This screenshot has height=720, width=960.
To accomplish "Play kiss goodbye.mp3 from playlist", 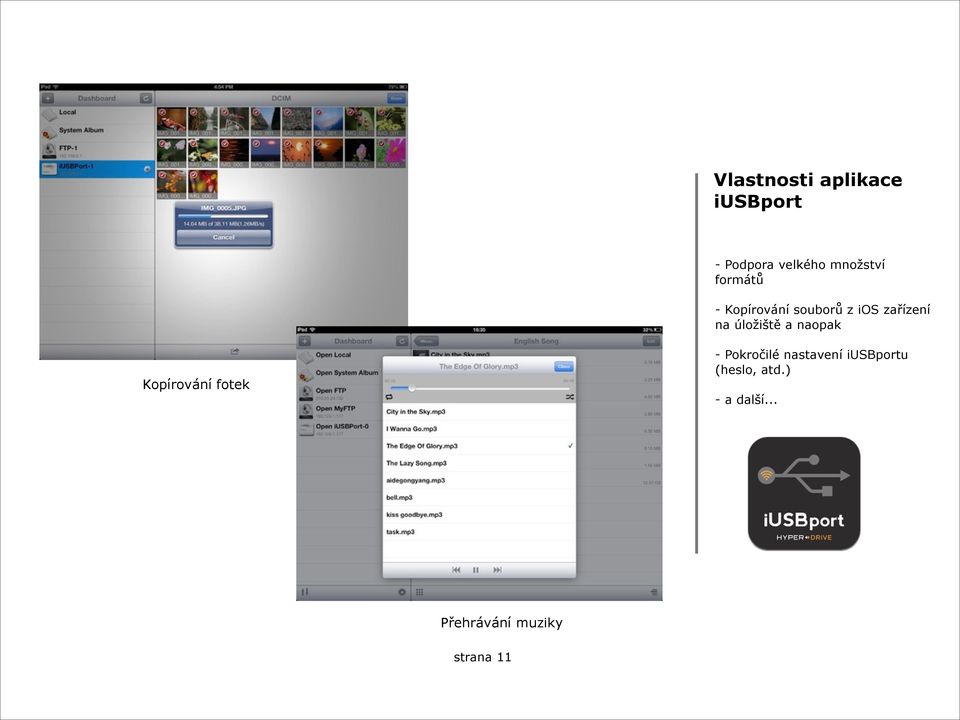I will 479,515.
